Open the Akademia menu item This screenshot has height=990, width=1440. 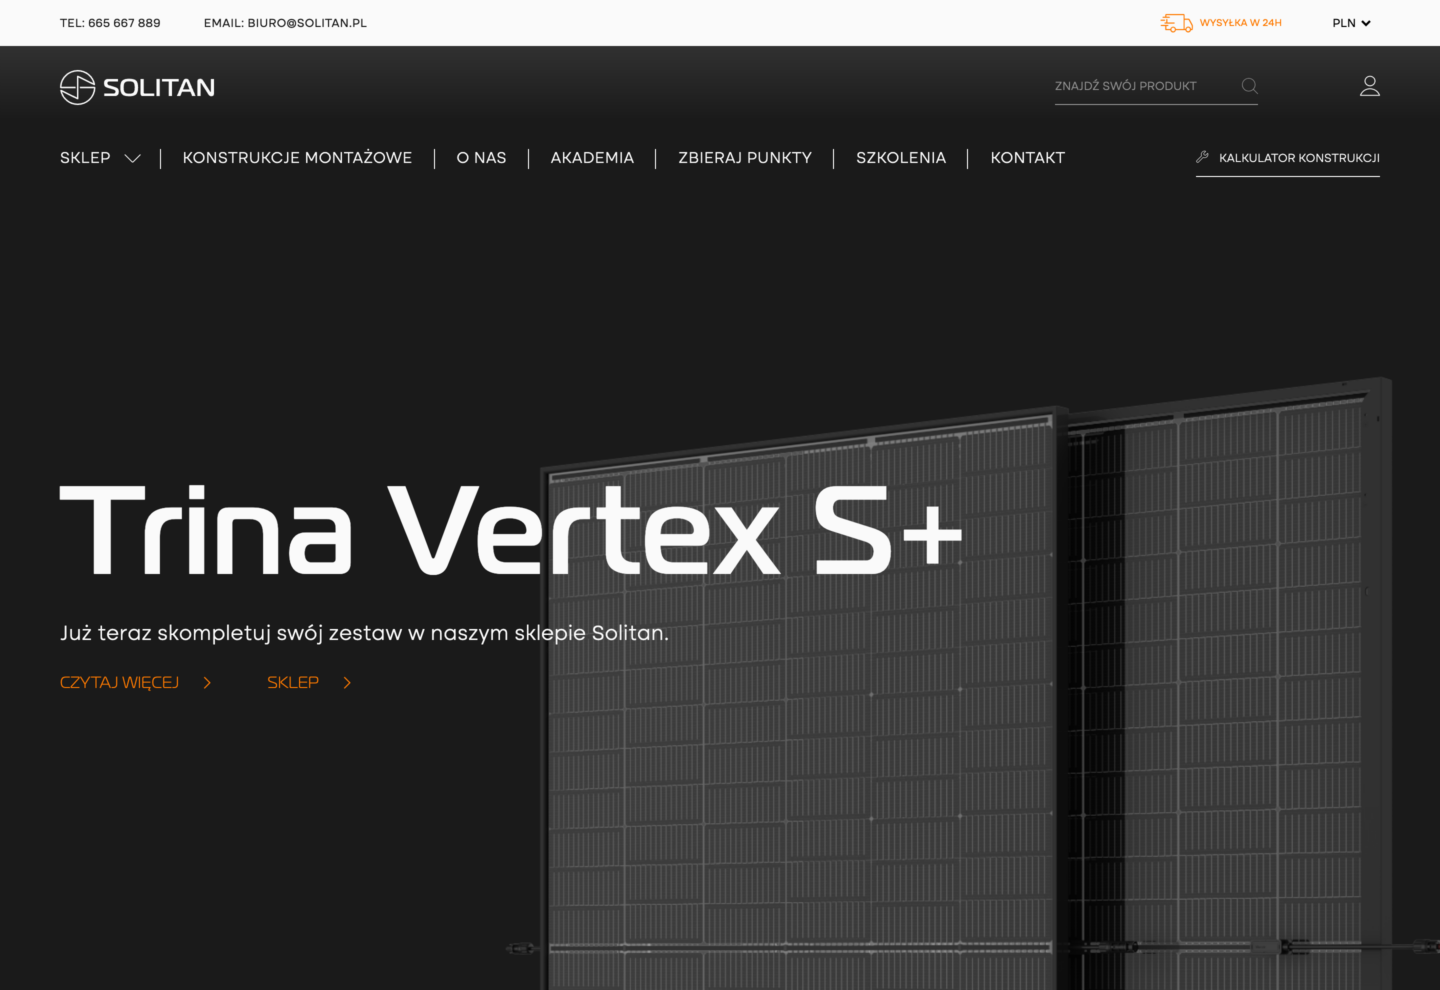coord(592,158)
